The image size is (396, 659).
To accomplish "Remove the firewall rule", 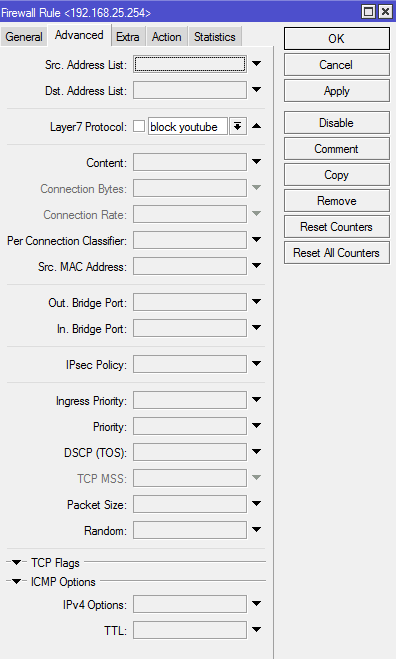I will 336,201.
